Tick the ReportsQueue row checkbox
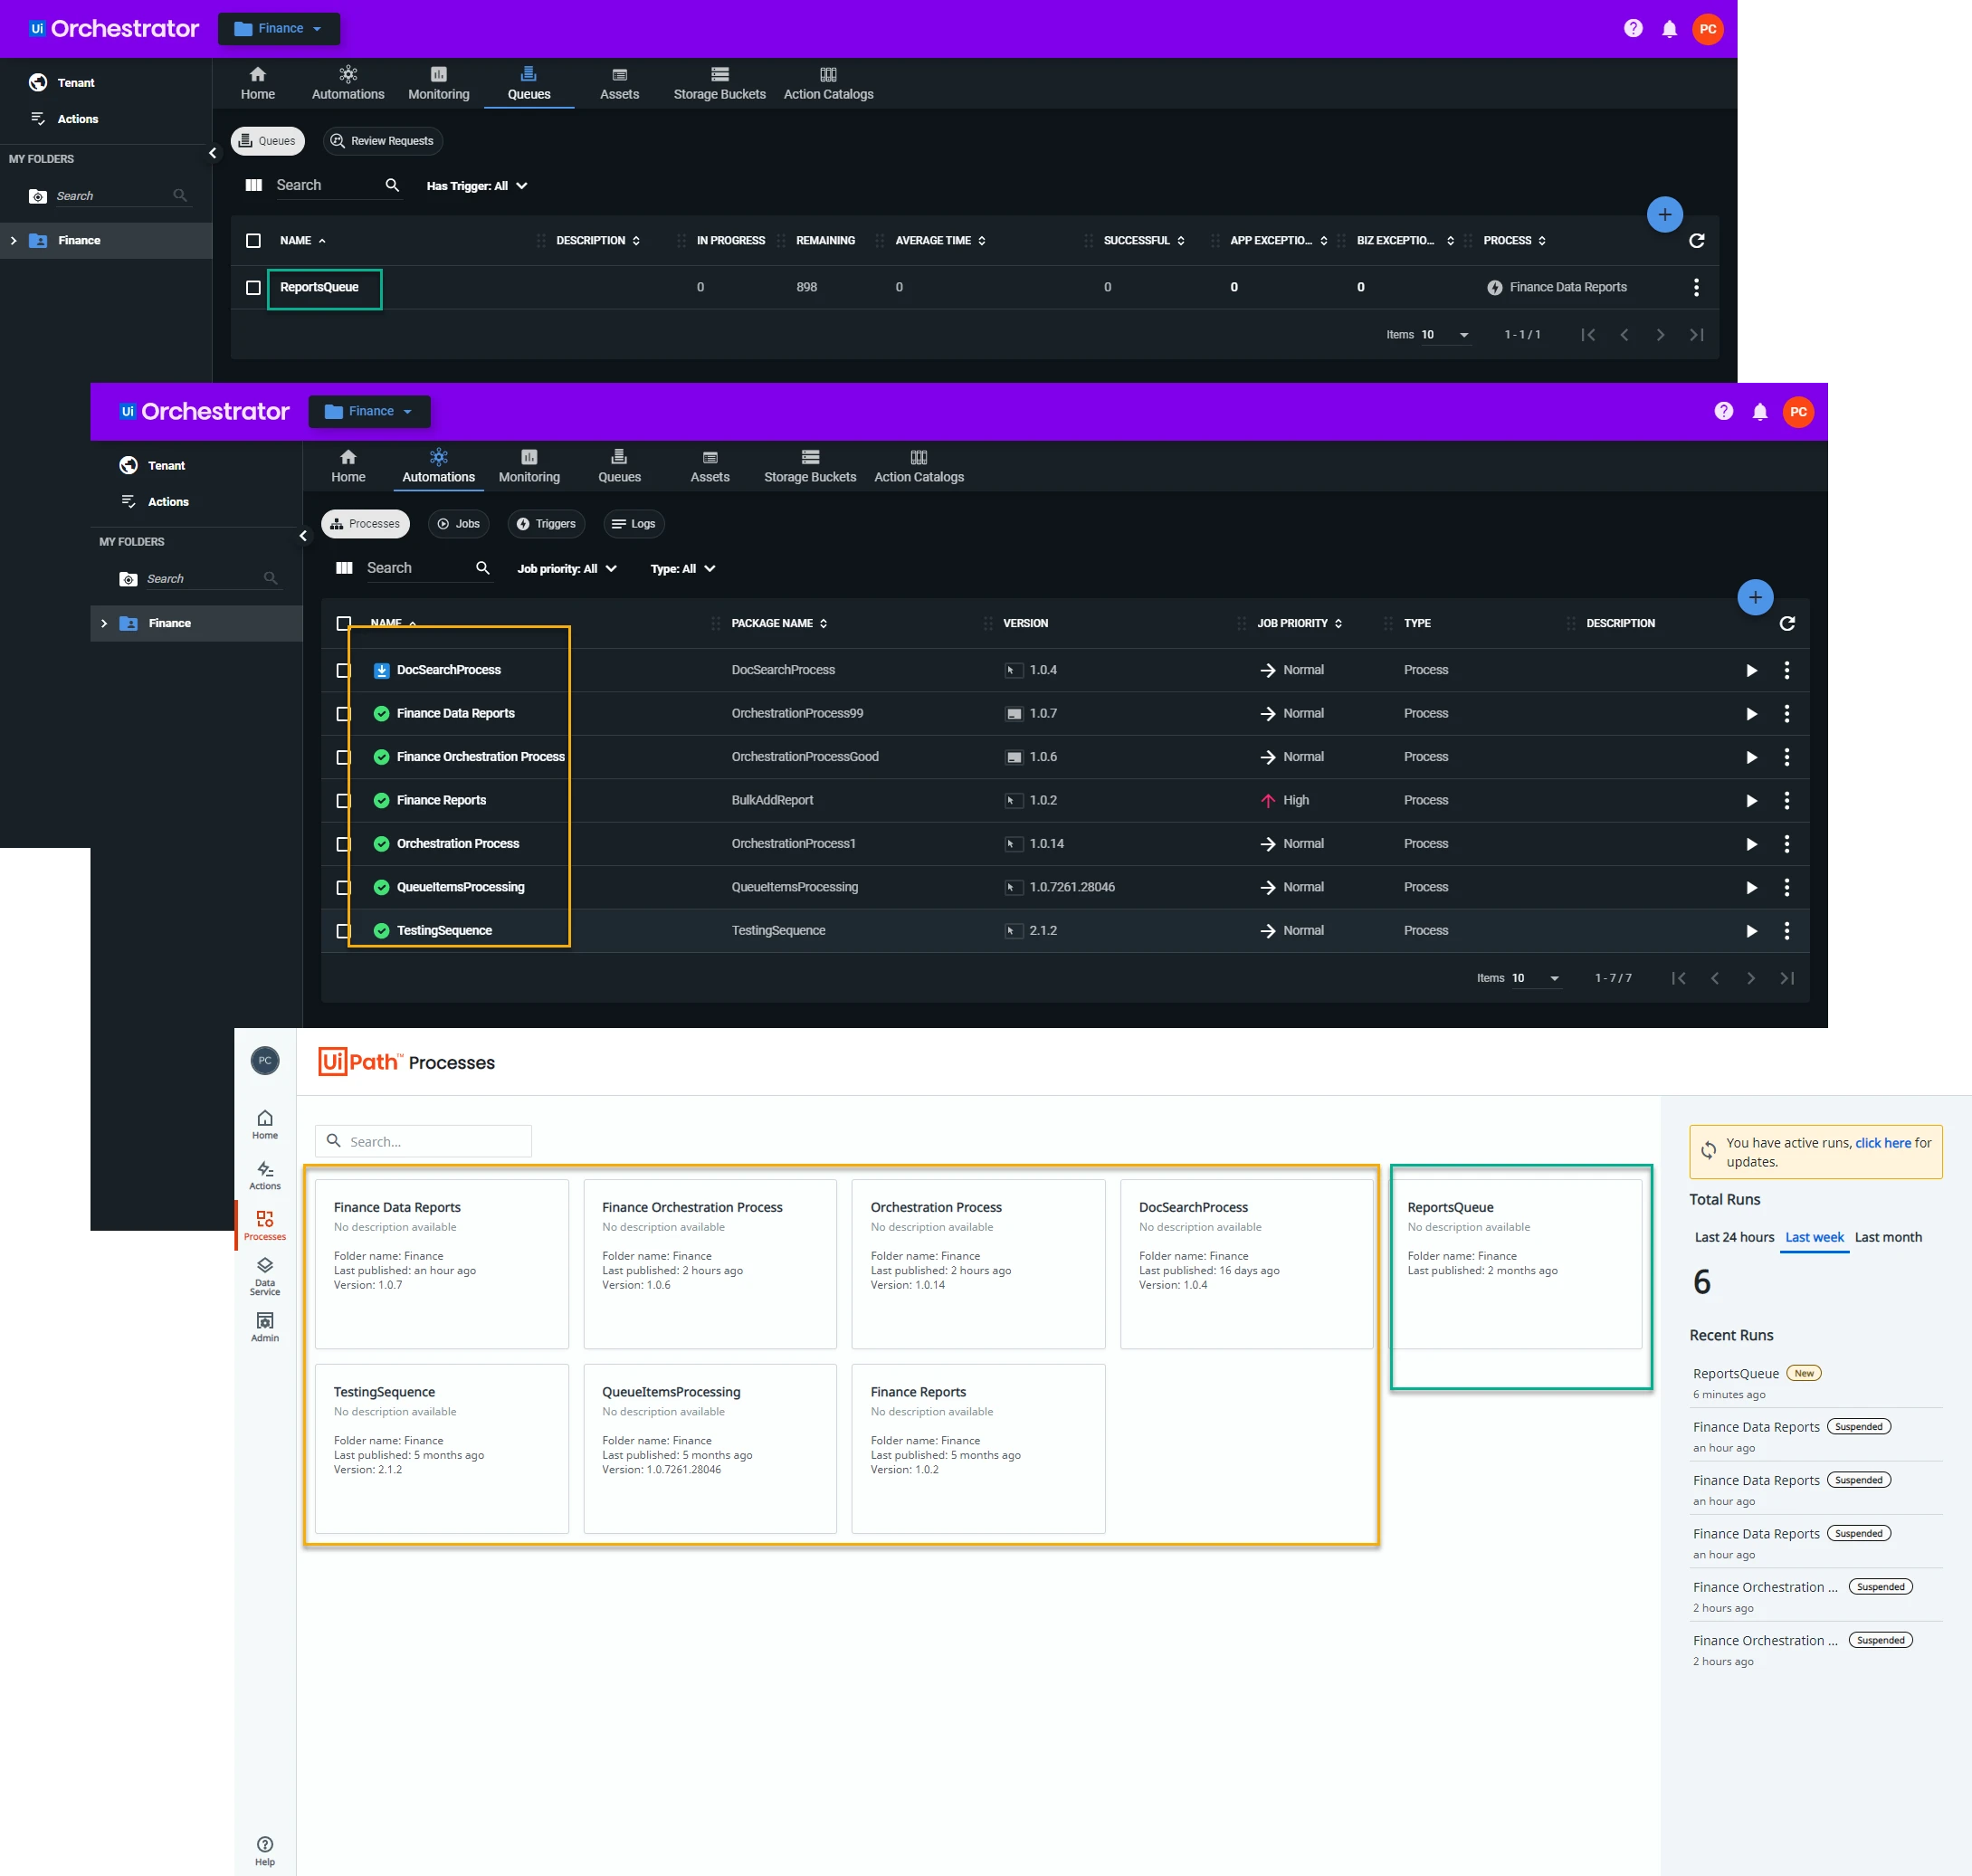The image size is (1972, 1876). point(253,288)
